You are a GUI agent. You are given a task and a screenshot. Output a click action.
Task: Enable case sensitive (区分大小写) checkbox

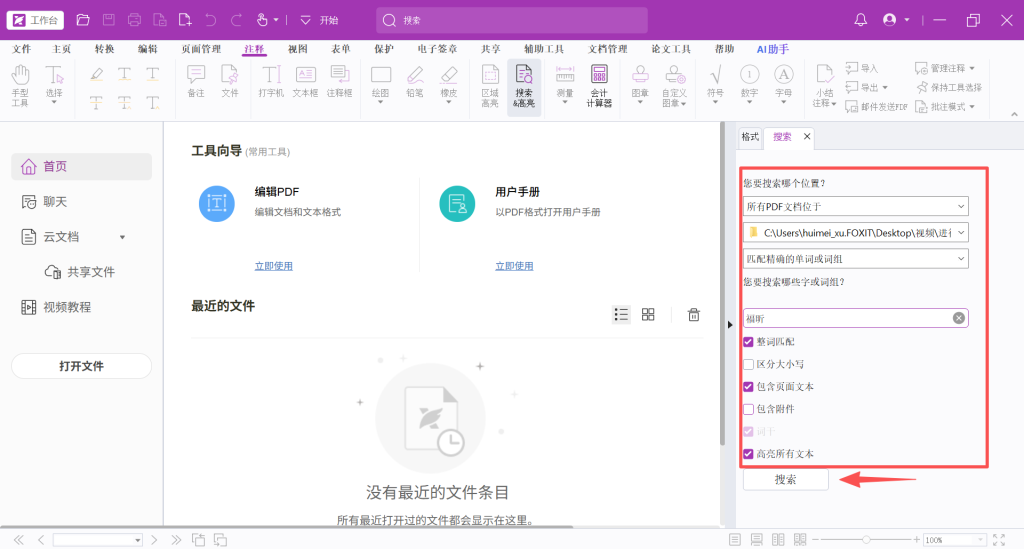[748, 364]
